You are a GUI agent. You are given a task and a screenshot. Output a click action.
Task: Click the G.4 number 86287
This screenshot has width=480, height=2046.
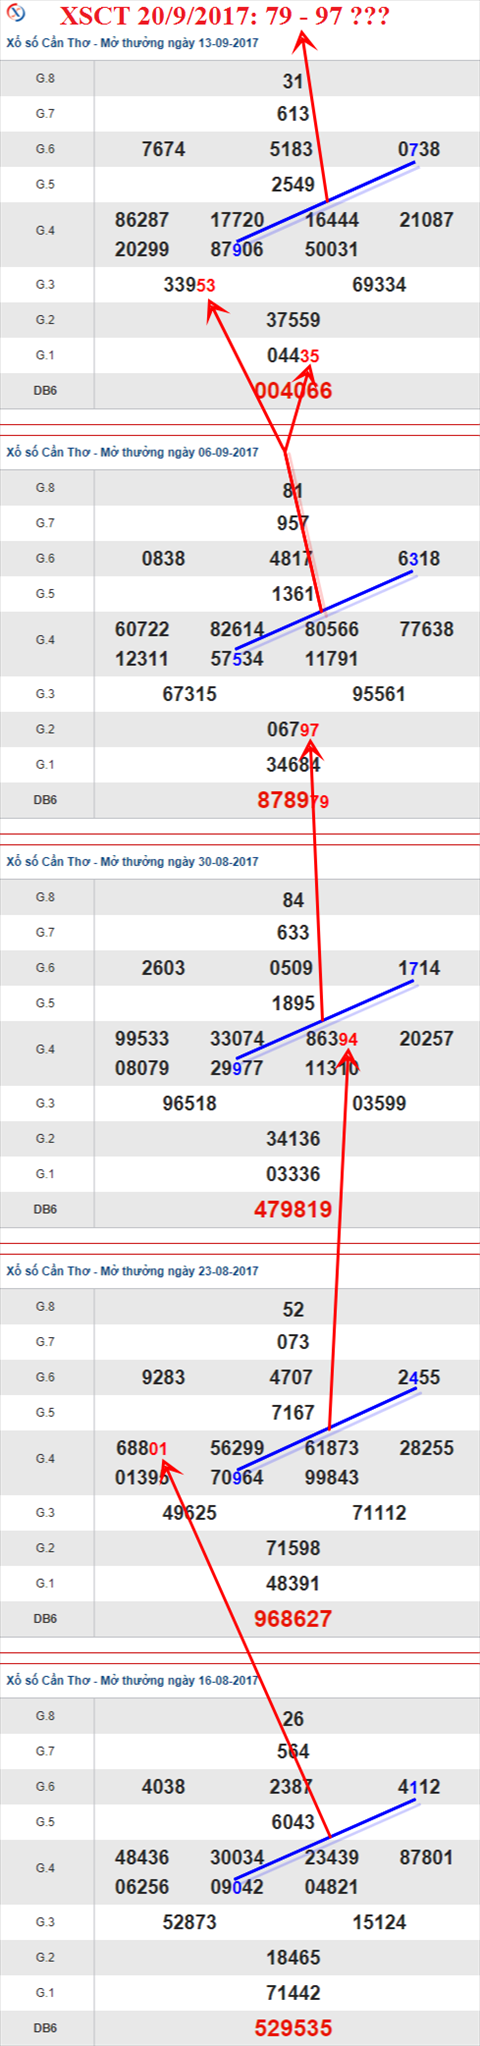[142, 220]
